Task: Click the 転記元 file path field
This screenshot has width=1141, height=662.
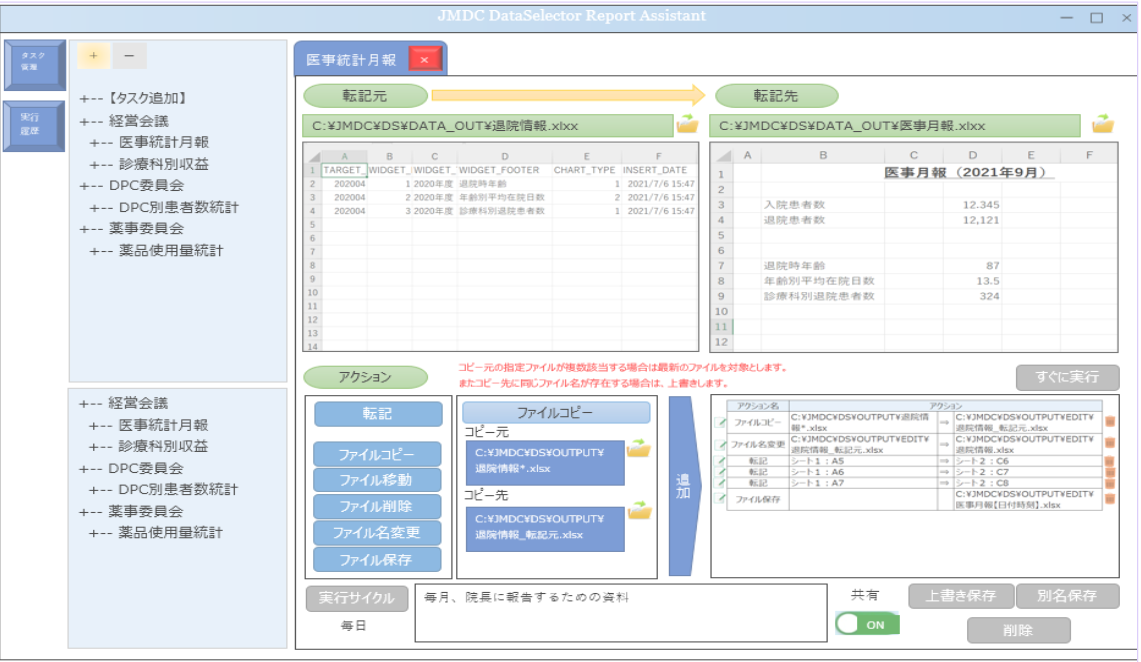Action: pos(488,126)
